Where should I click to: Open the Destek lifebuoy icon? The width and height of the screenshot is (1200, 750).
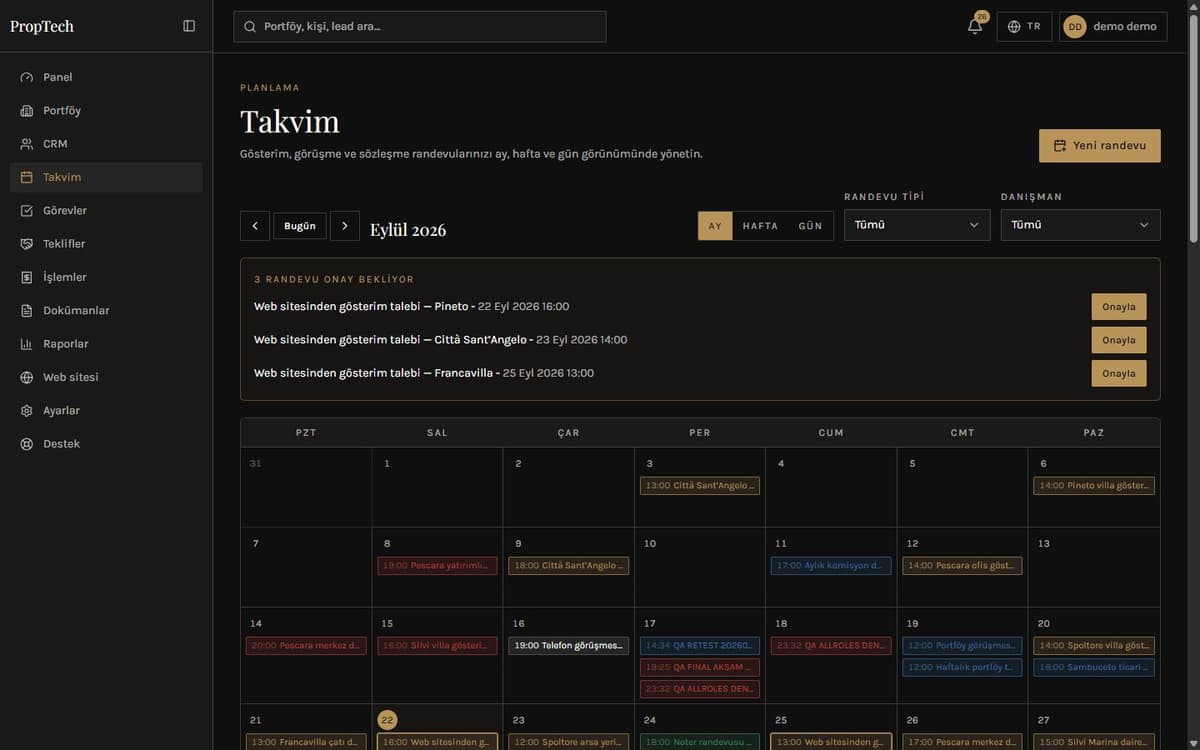tap(27, 444)
